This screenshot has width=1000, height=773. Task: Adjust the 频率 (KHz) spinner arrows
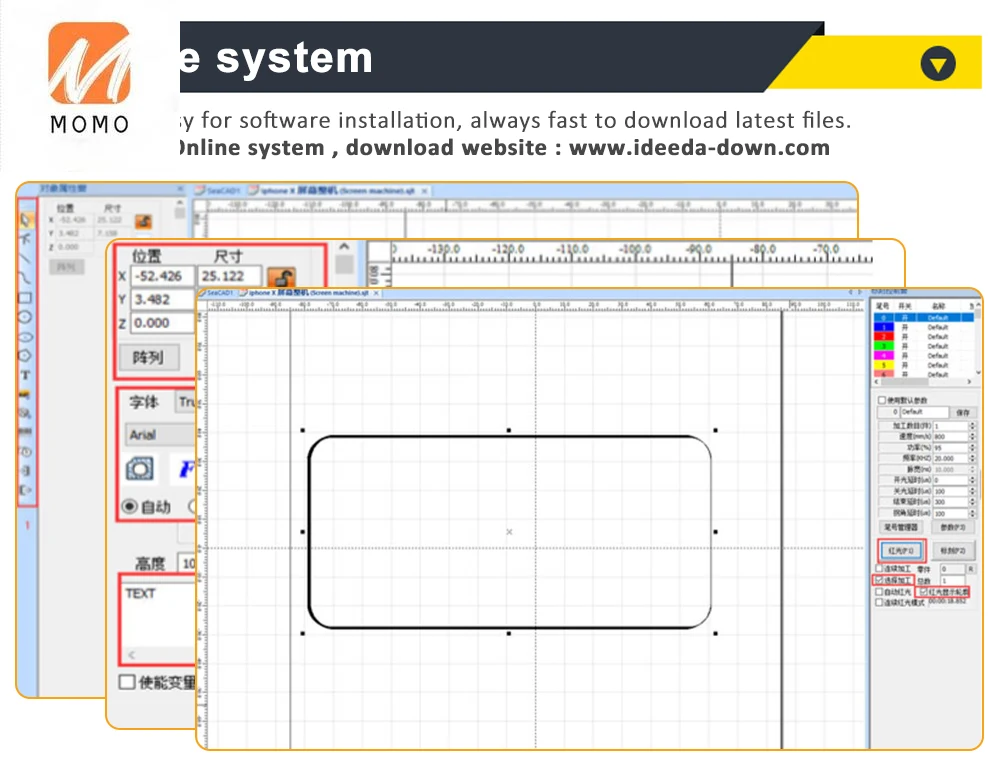(x=972, y=458)
